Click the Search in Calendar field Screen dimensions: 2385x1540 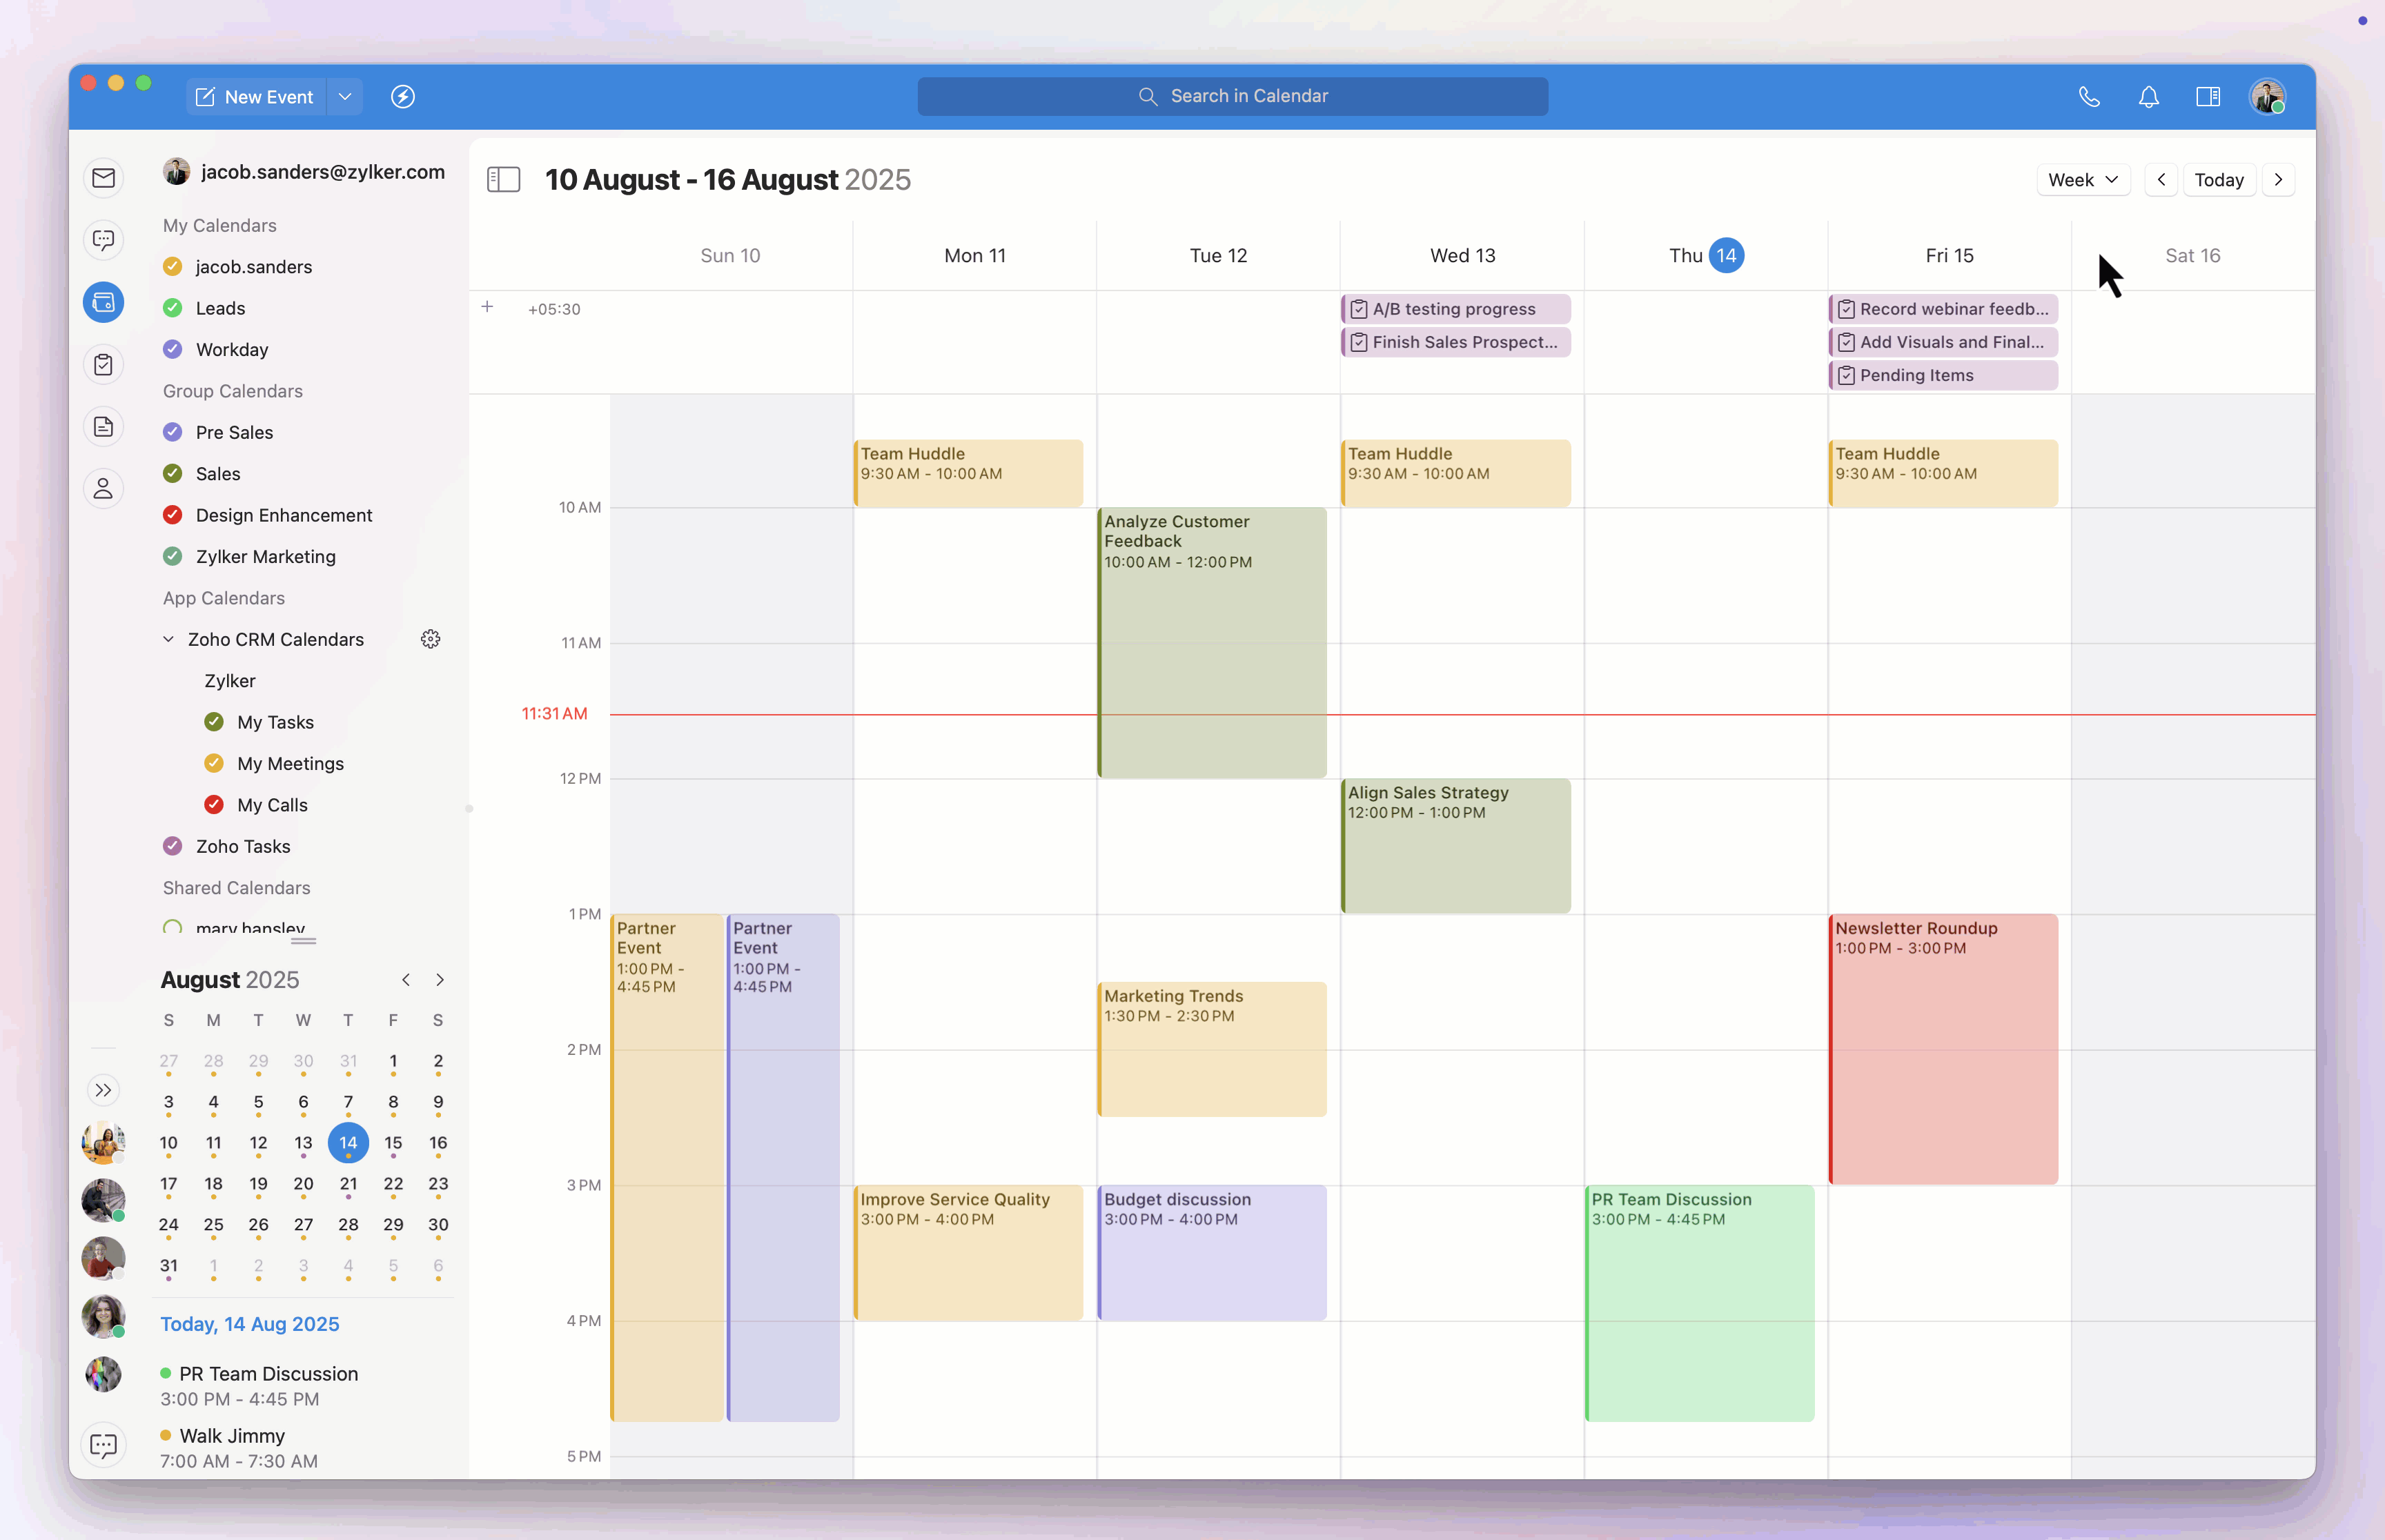tap(1232, 96)
